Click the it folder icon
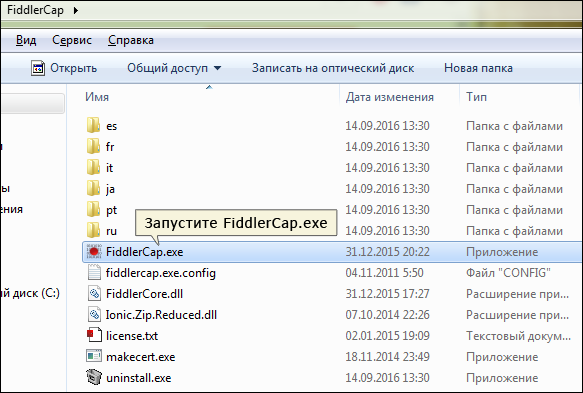This screenshot has height=393, width=583. point(94,167)
